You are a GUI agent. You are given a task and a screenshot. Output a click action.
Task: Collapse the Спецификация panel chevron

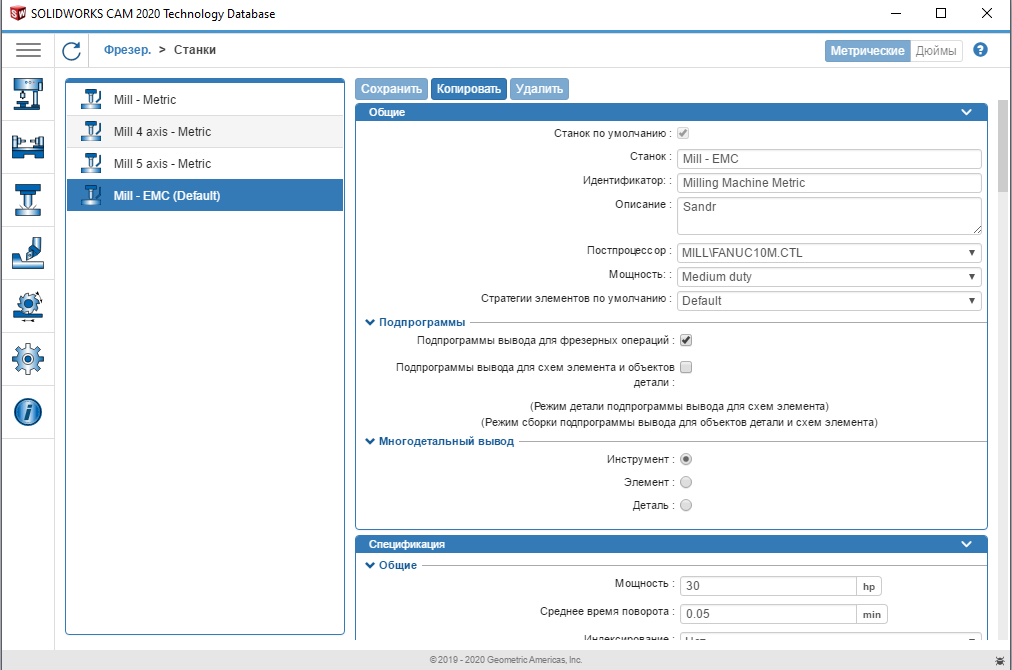click(x=966, y=544)
